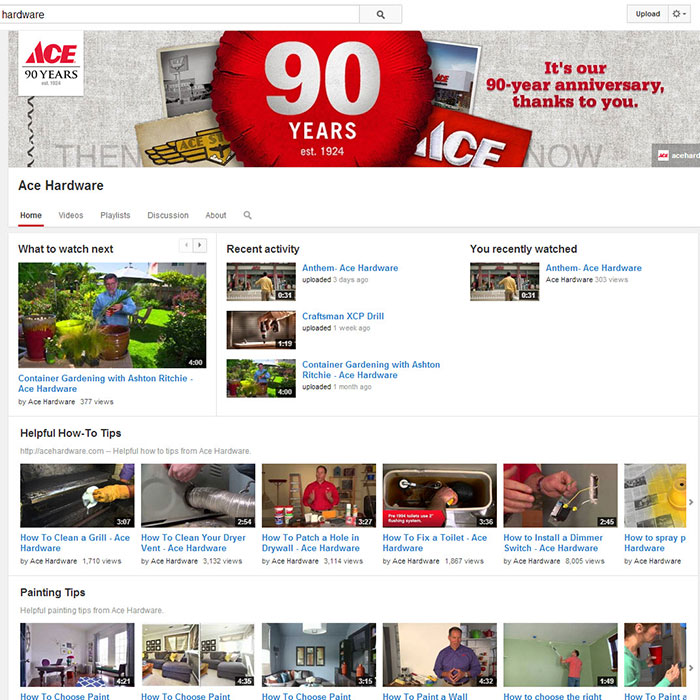Screen dimensions: 700x700
Task: Click by Ace Hardware under featured video
Action: coord(47,402)
